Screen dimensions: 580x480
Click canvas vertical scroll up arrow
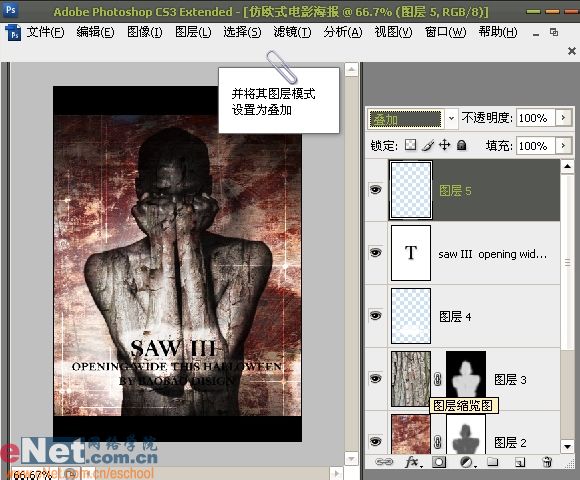(351, 69)
